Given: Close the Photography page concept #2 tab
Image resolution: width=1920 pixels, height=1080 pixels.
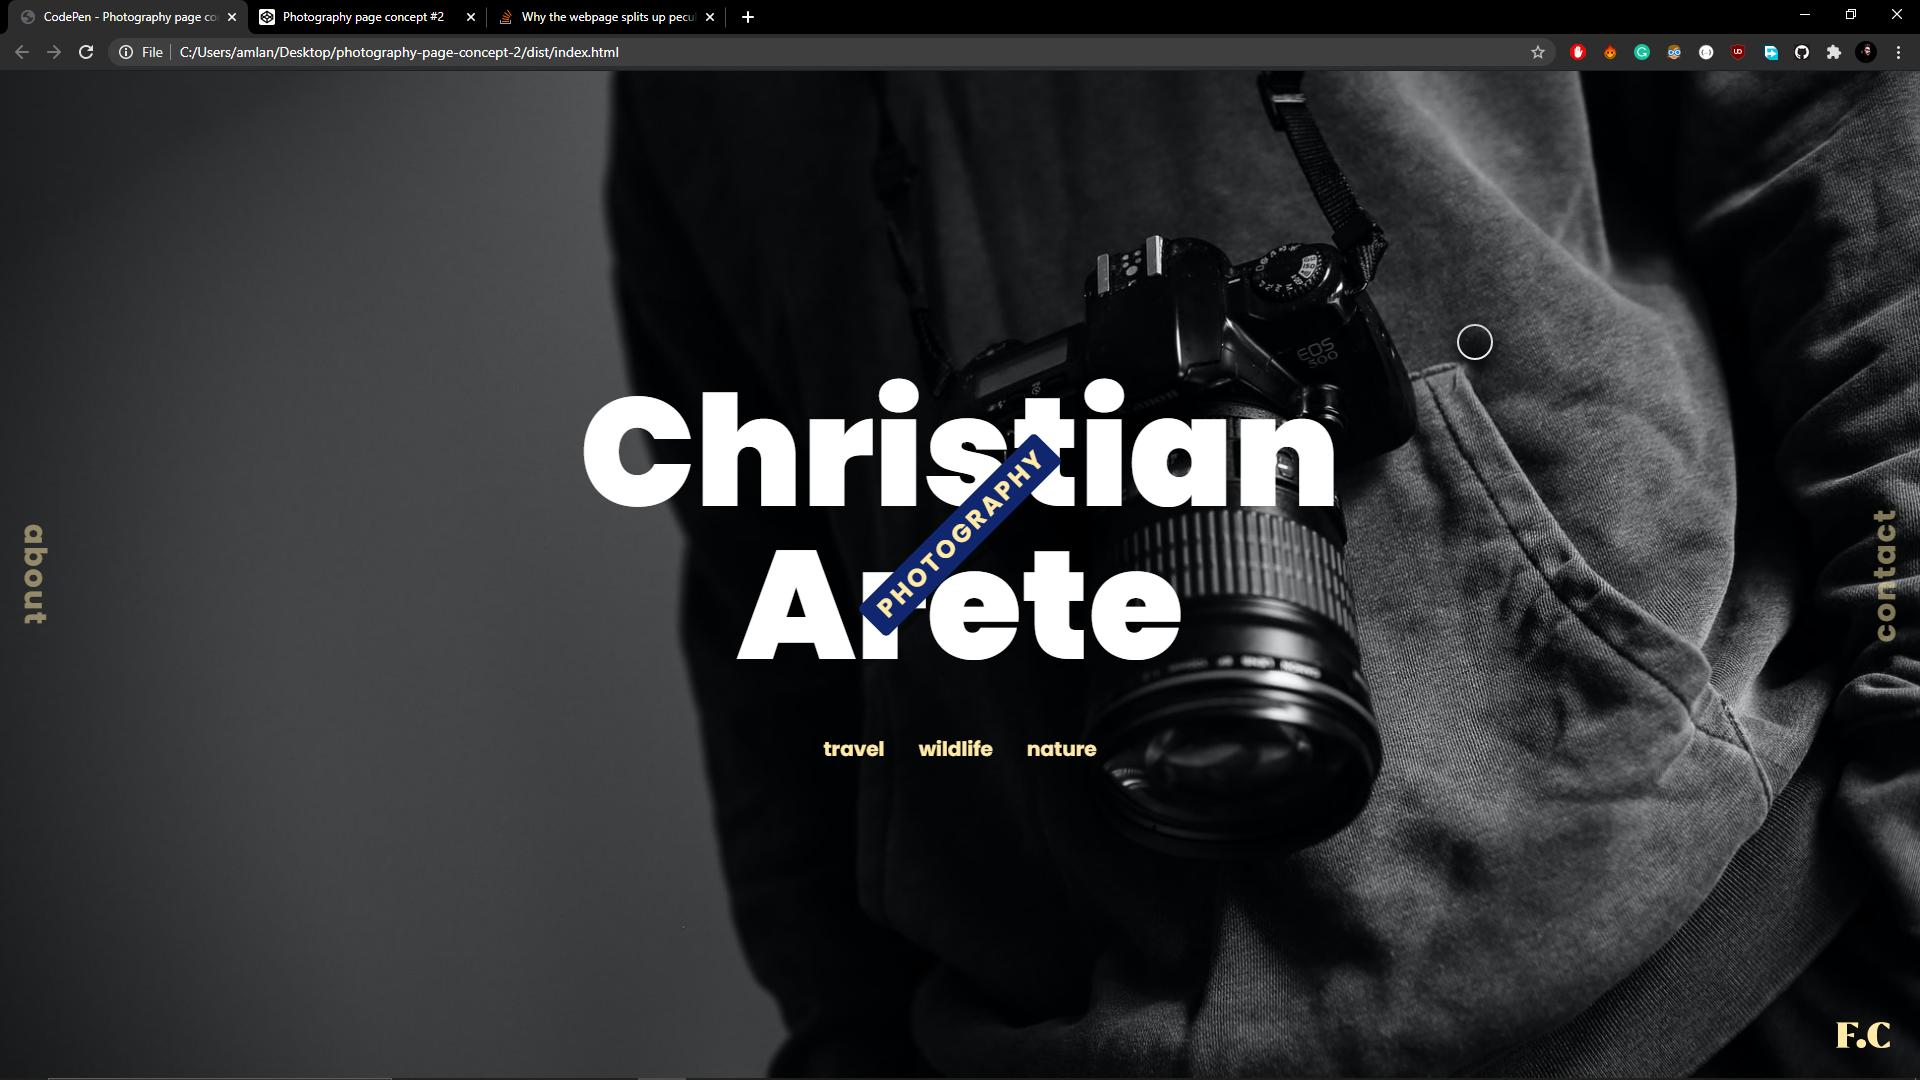Looking at the screenshot, I should (x=471, y=17).
